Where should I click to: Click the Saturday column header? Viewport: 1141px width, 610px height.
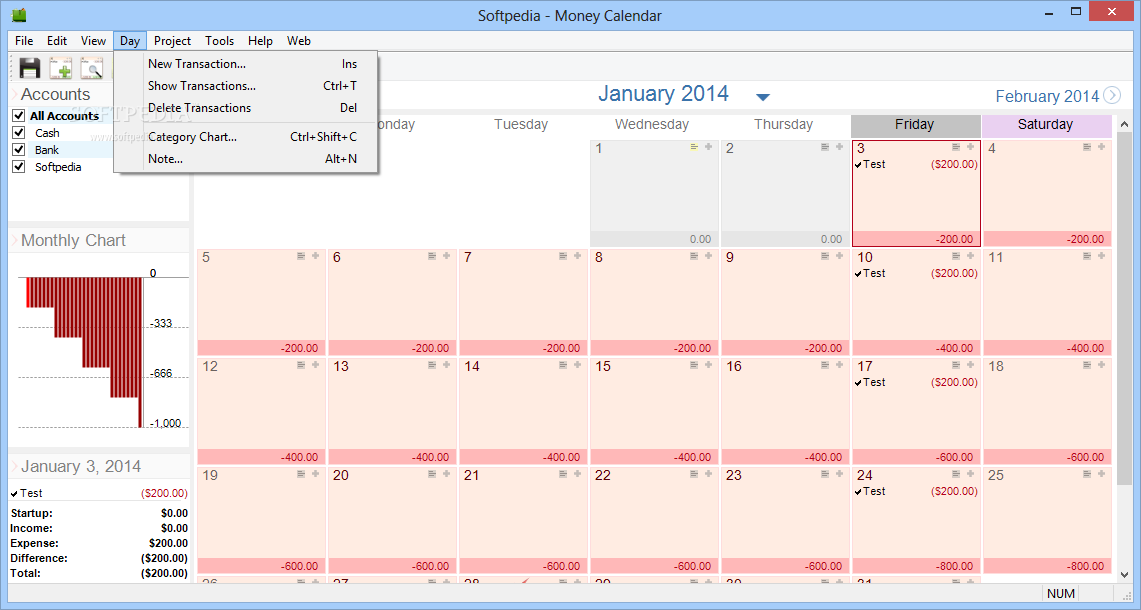[1046, 125]
